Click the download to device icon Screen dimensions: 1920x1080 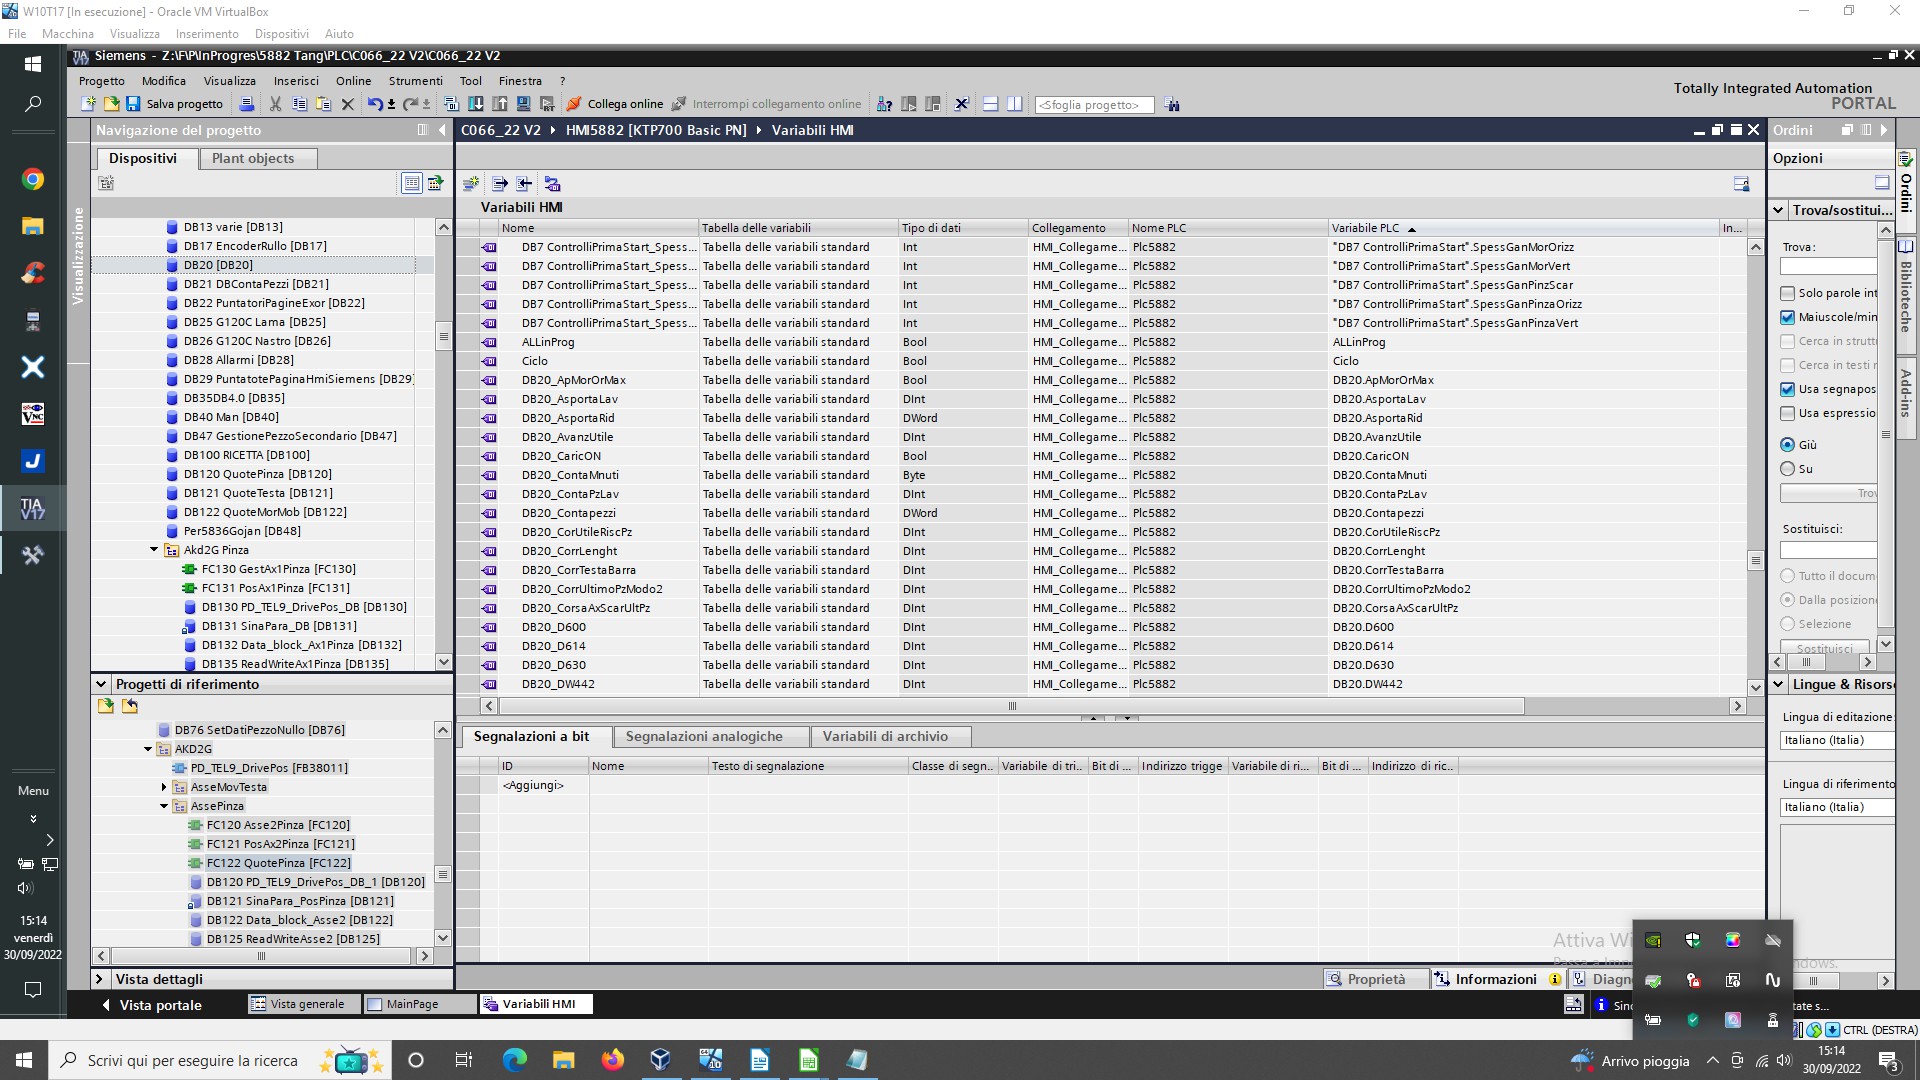tap(476, 104)
